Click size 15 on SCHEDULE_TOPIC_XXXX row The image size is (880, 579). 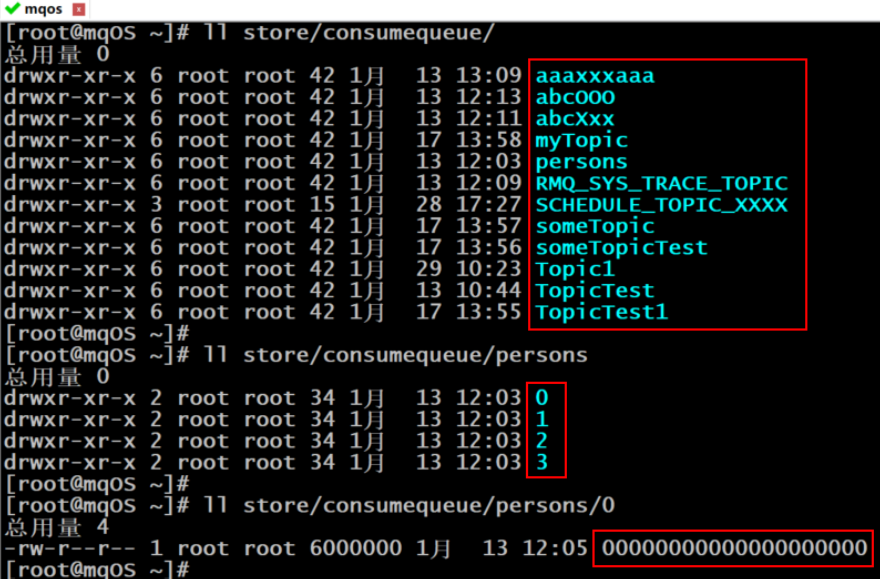[323, 205]
